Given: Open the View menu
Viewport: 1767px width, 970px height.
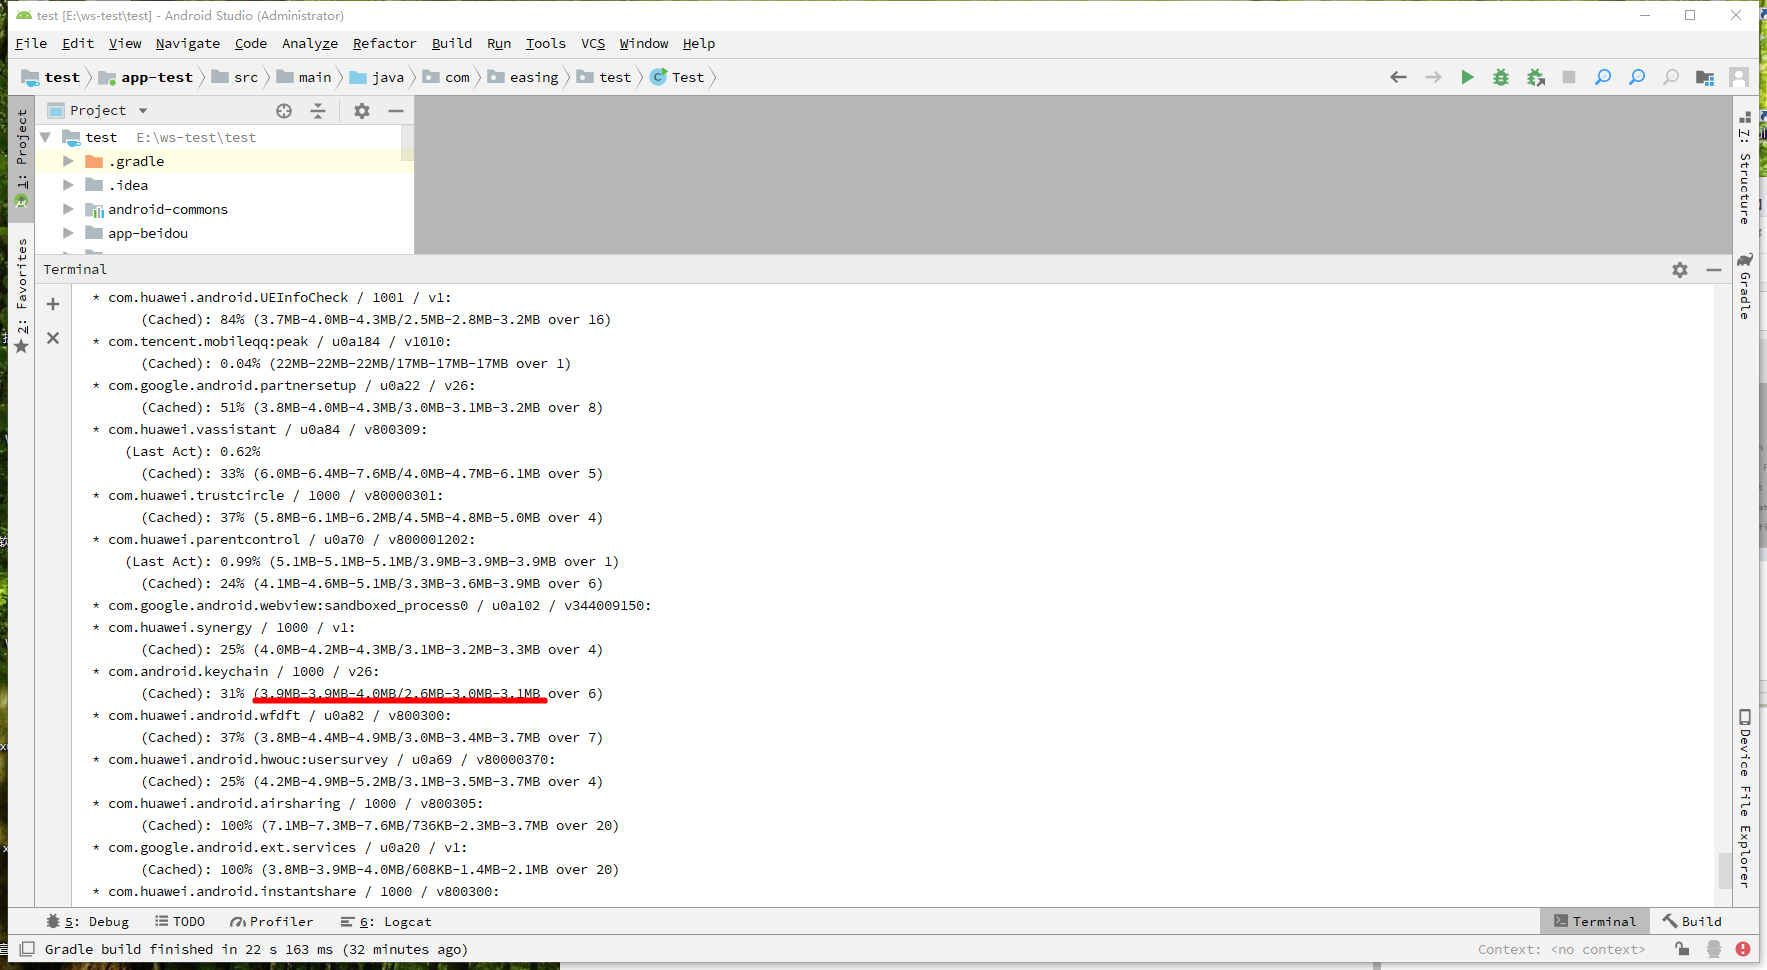Looking at the screenshot, I should coord(125,44).
